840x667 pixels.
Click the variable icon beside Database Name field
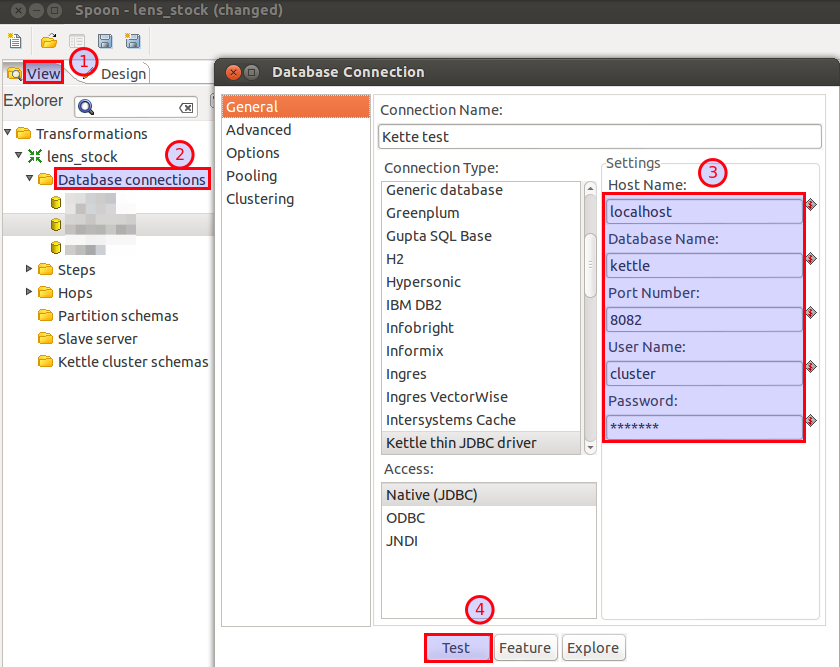coord(811,259)
